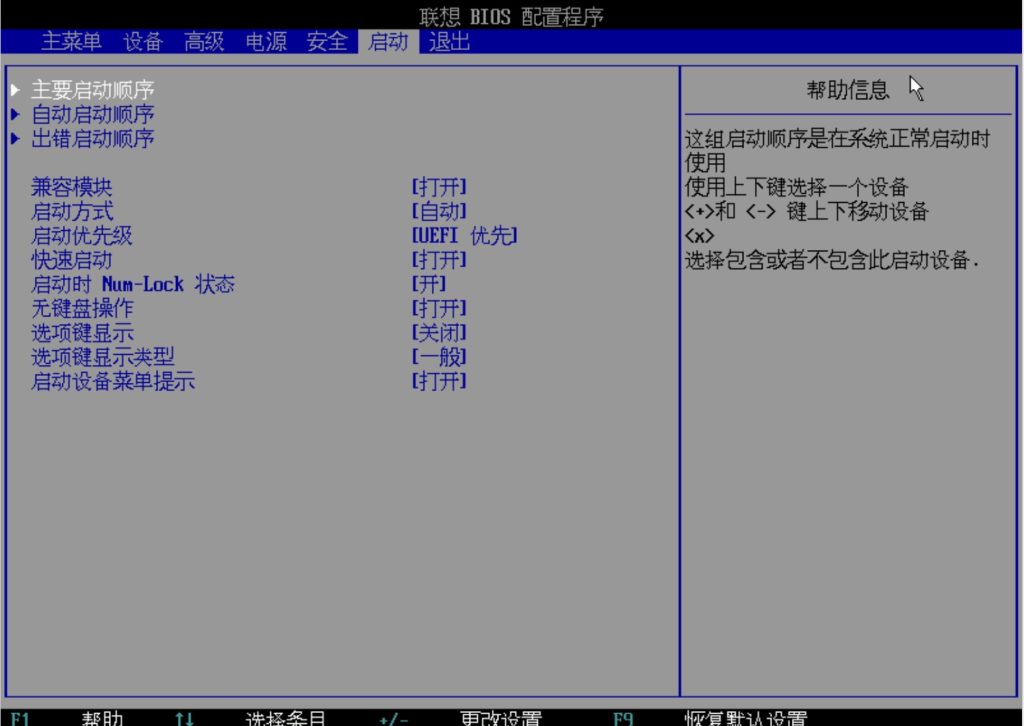Click the +/- 更改设置 footer hint
The height and width of the screenshot is (726, 1024).
point(460,718)
